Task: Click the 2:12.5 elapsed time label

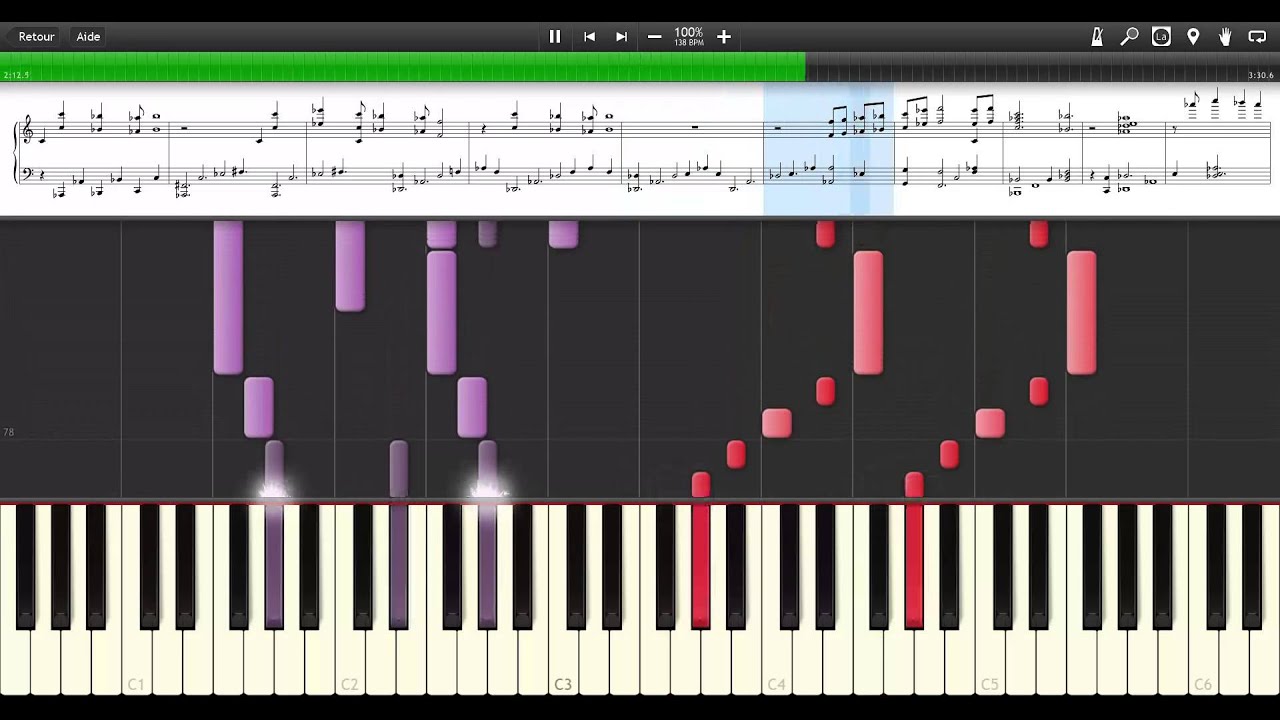Action: 17,75
